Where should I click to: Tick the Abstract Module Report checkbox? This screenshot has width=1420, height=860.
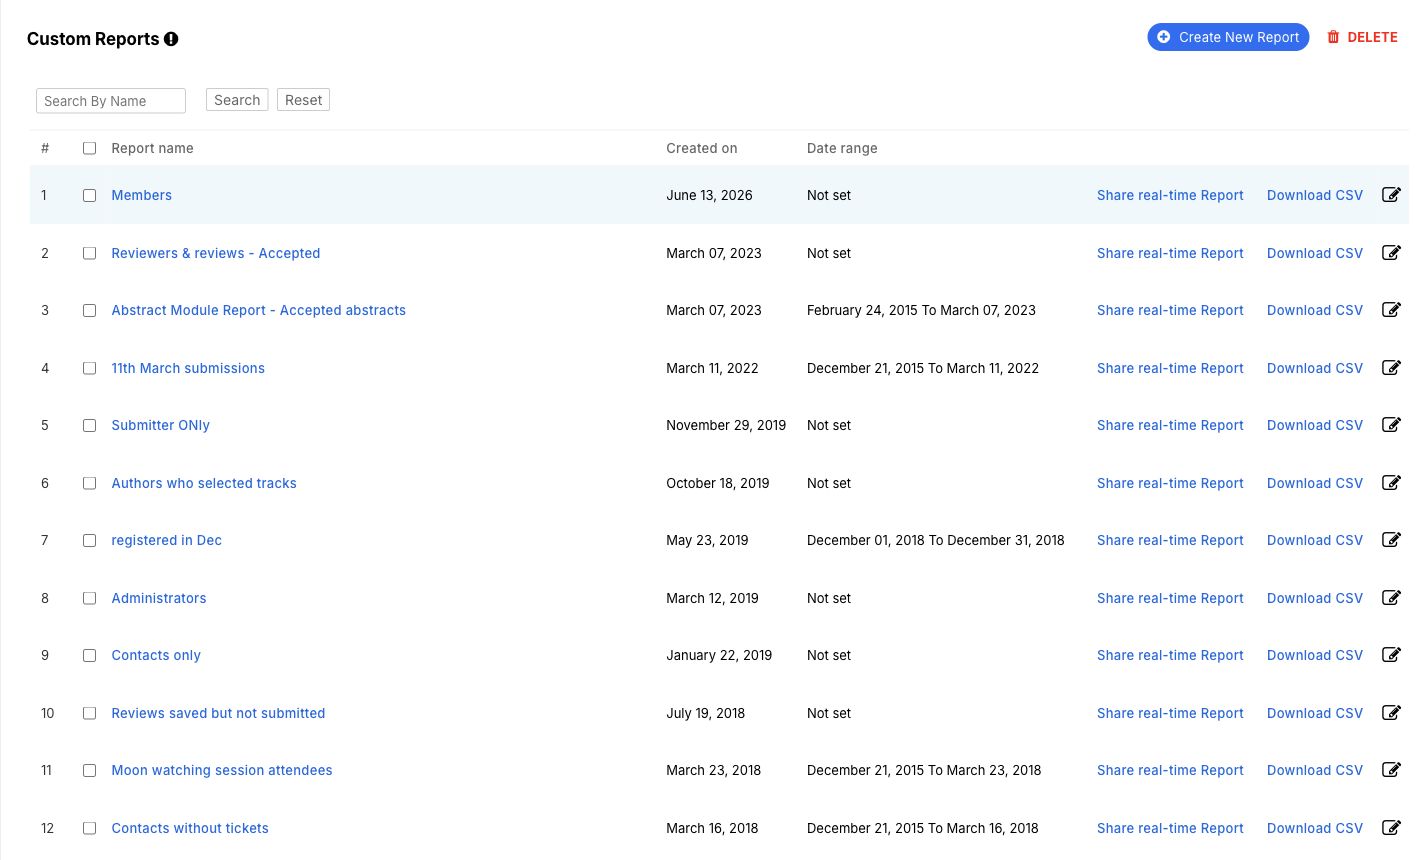pyautogui.click(x=89, y=311)
